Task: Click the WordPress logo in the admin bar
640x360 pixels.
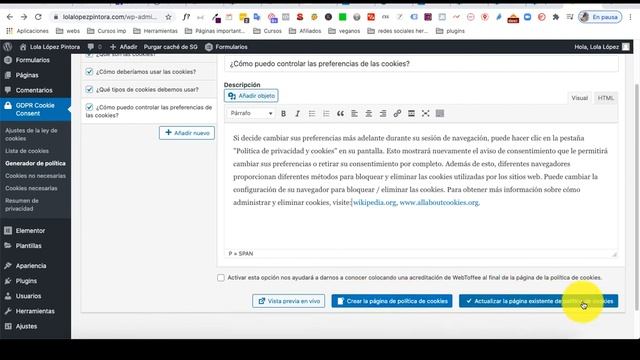Action: 7,47
